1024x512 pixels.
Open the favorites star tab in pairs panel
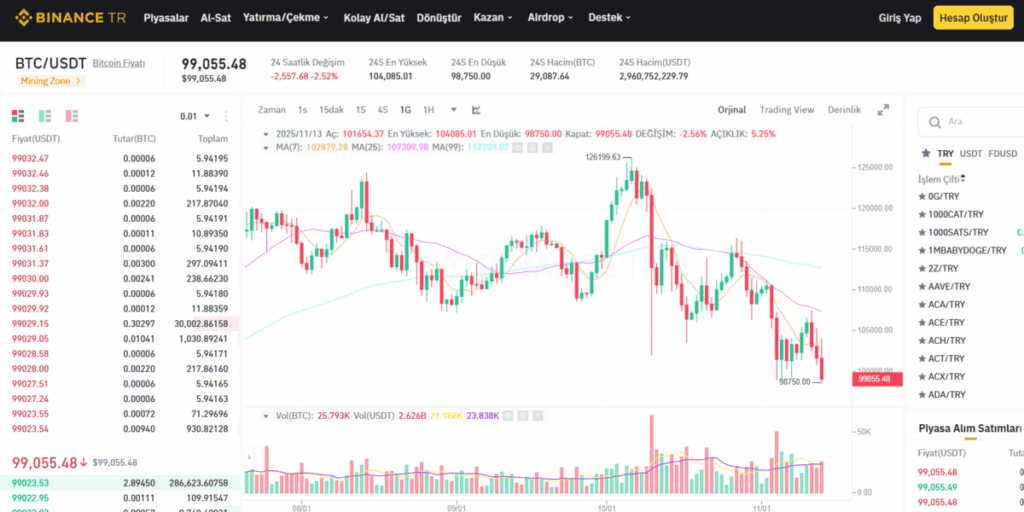point(925,153)
